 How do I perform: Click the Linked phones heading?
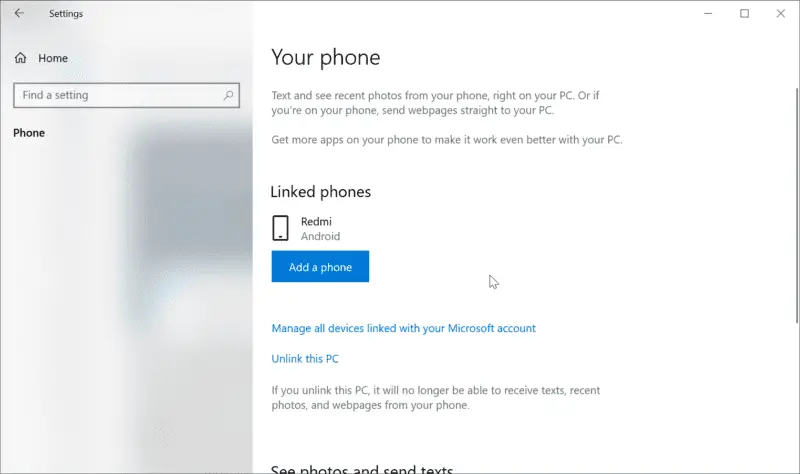tap(320, 192)
